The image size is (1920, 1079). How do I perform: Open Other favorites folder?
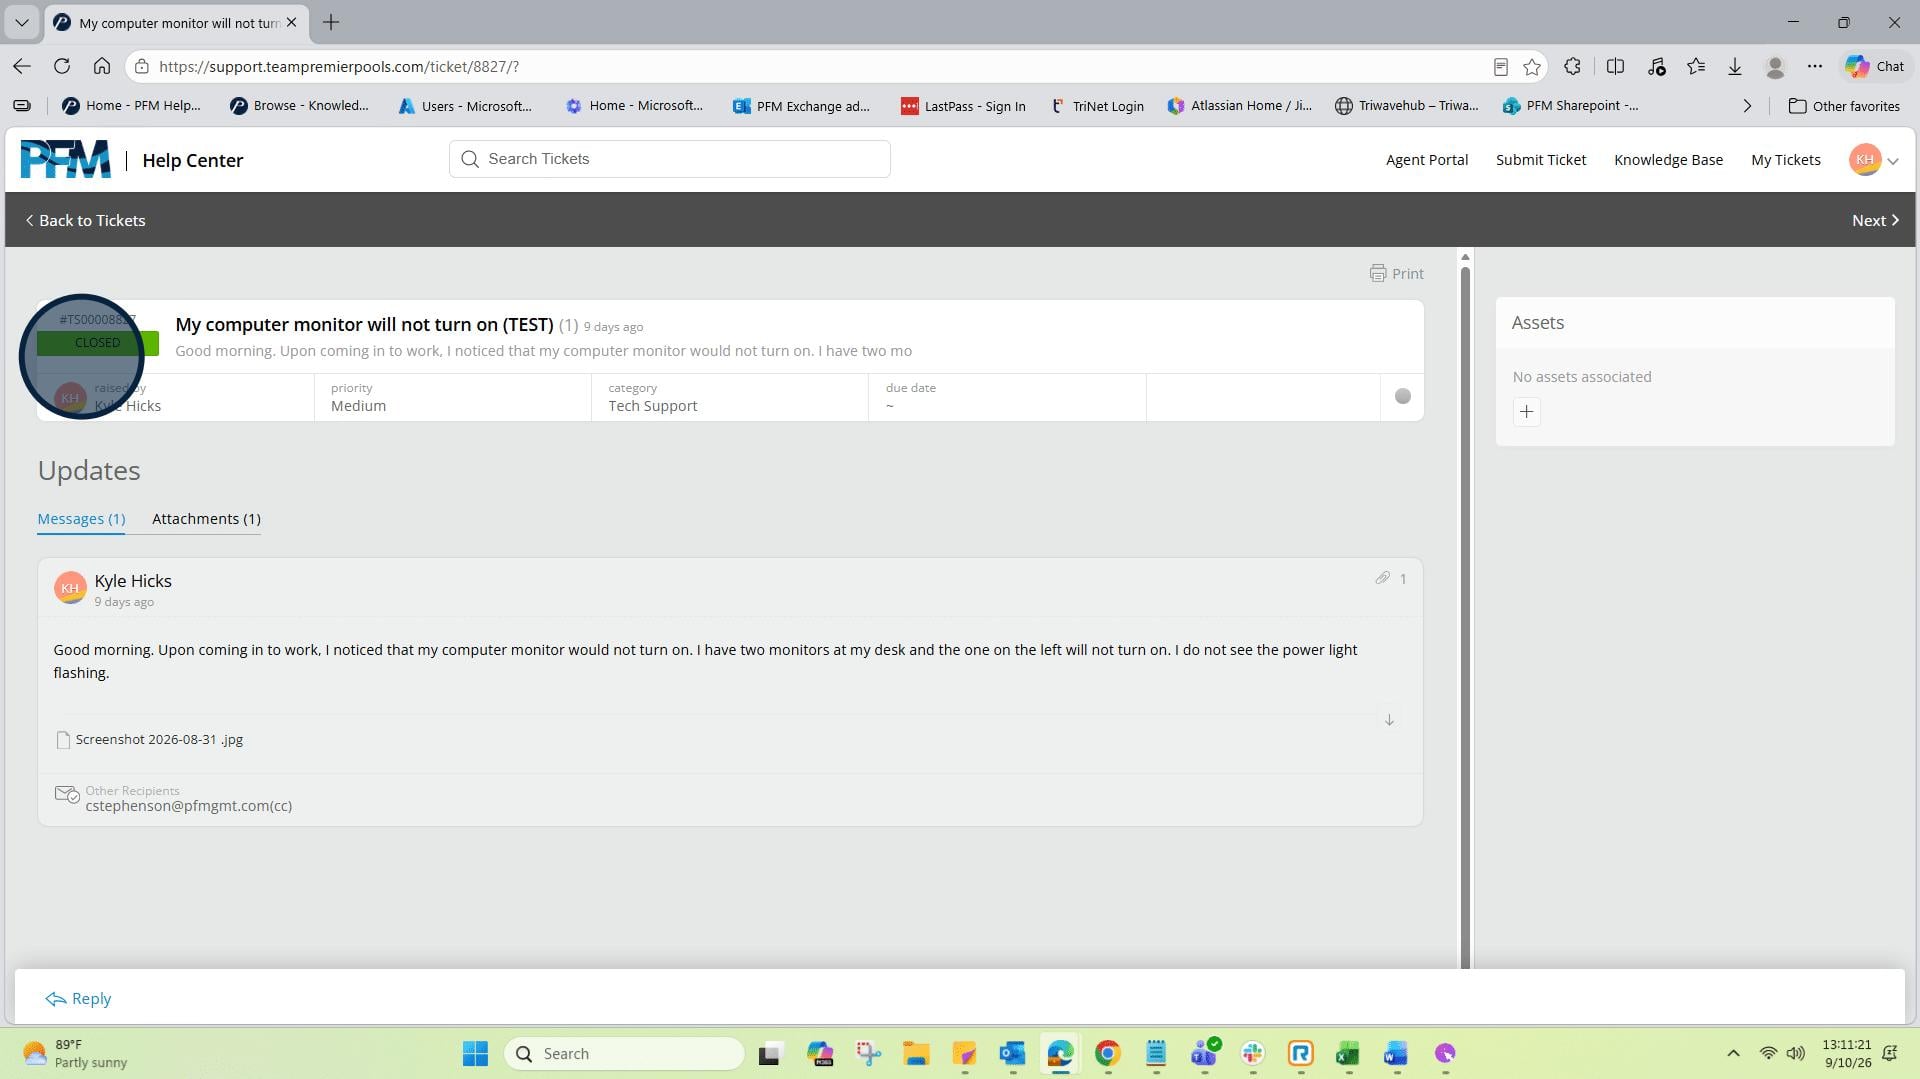tap(1844, 106)
